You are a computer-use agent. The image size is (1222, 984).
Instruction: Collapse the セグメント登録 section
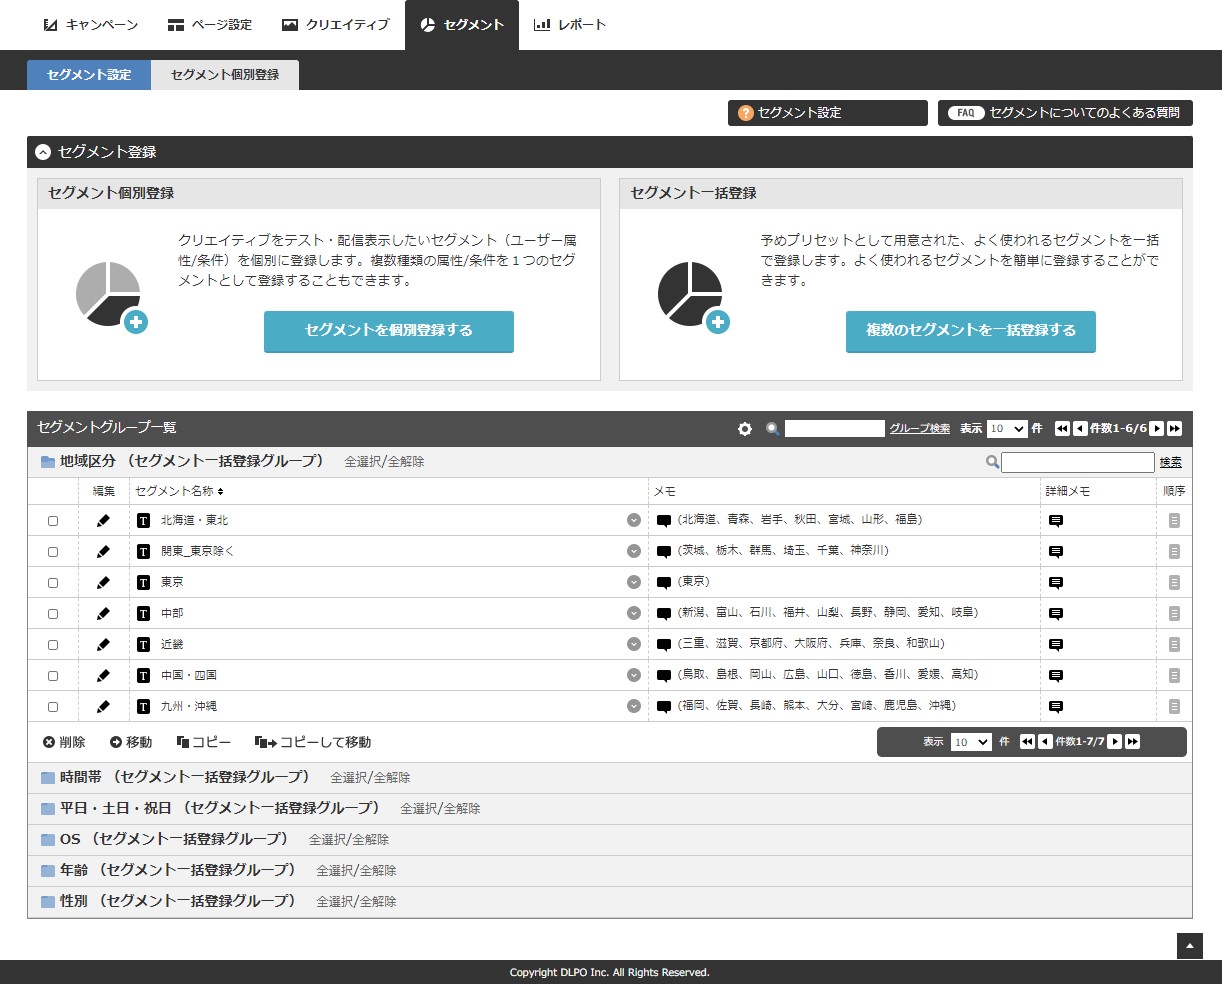coord(43,153)
